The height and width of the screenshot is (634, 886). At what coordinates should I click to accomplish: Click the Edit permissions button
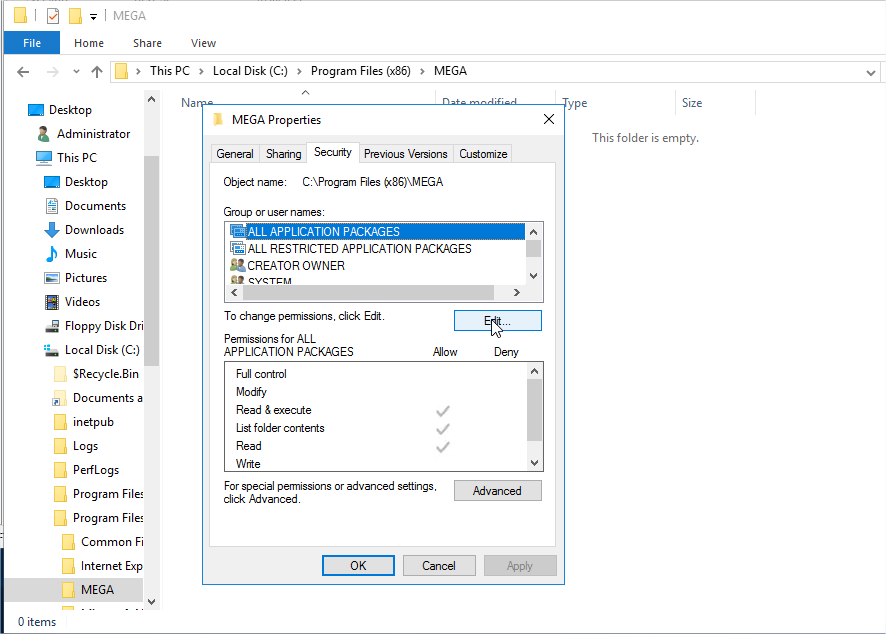(497, 320)
